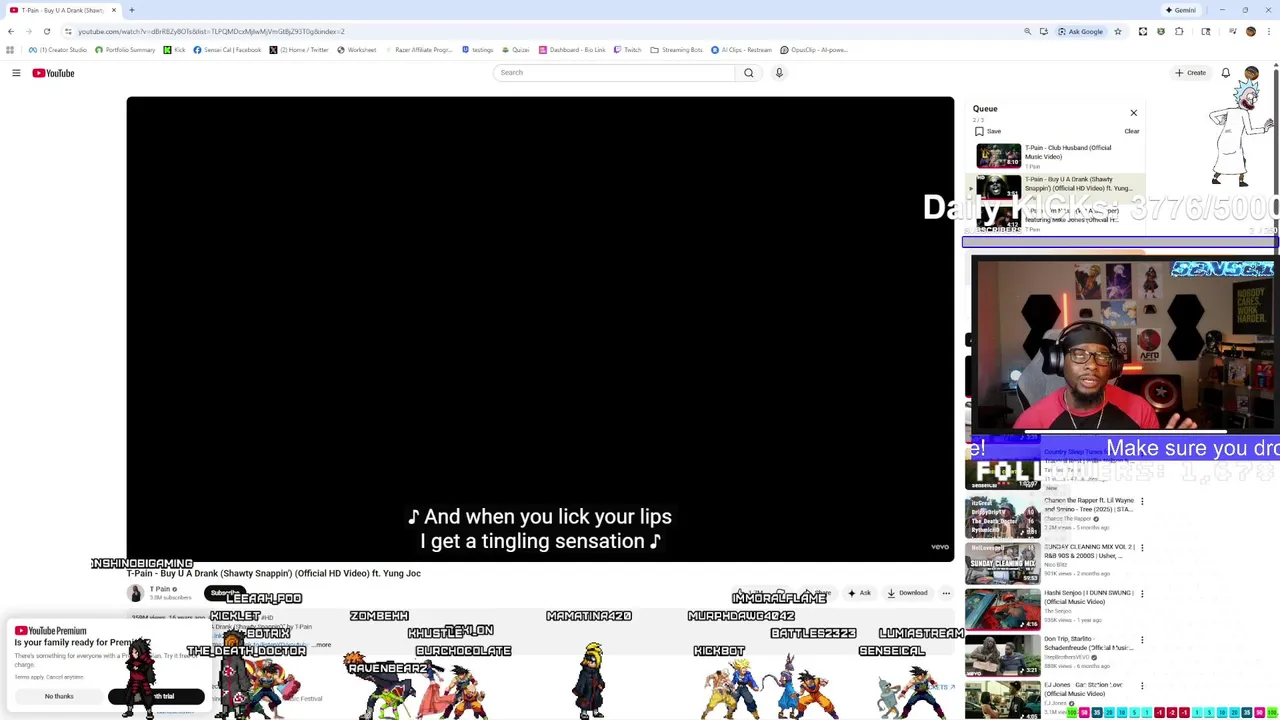Open Chrome three-dot menu
The image size is (1280, 720).
[x=1268, y=31]
